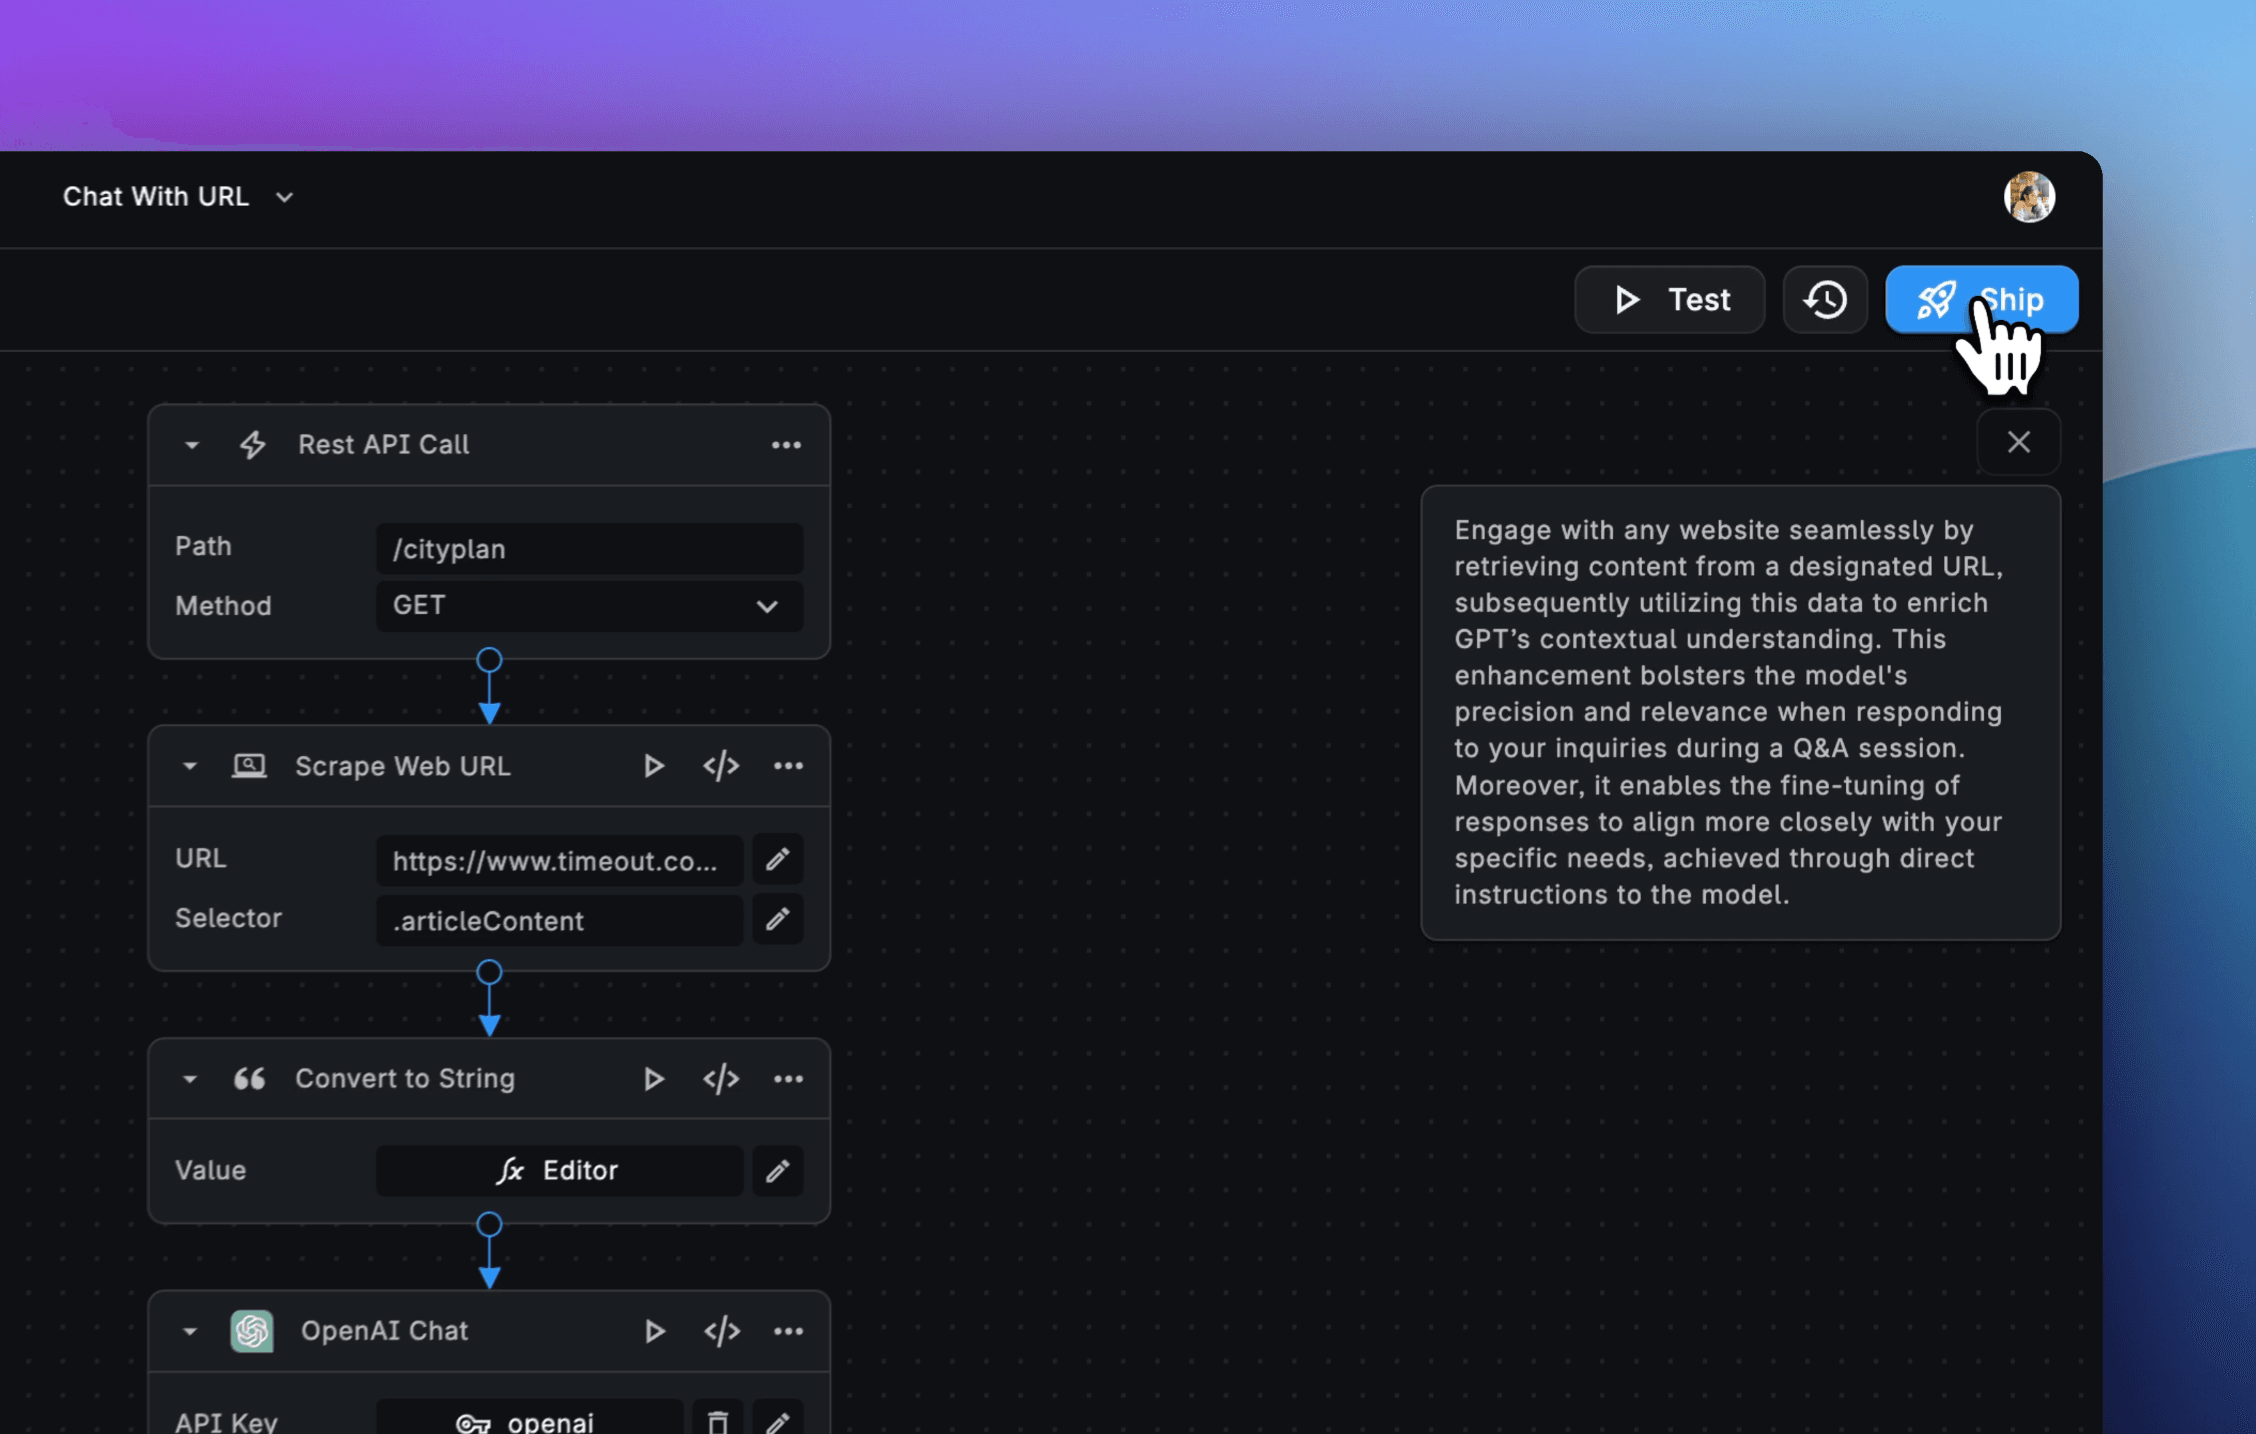Collapse the Rest API Call node

click(191, 445)
